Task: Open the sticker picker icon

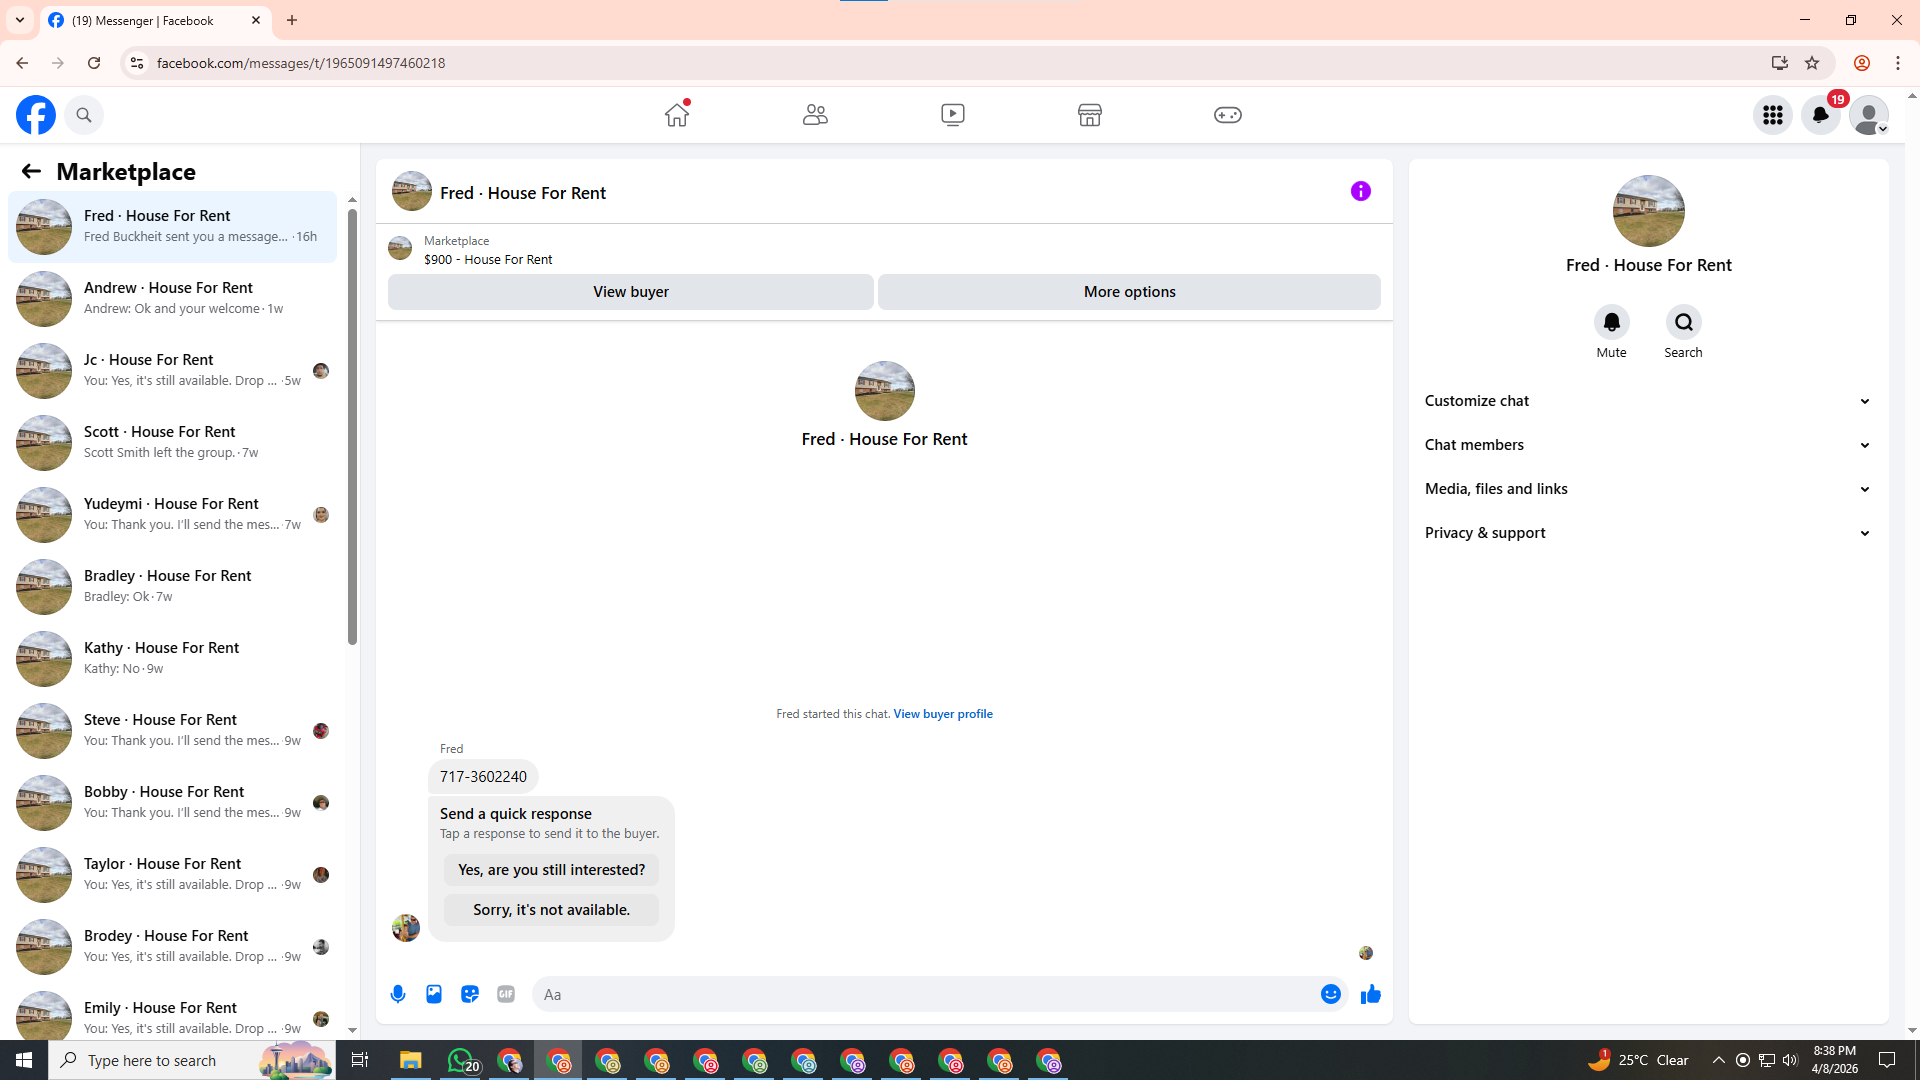Action: pos(470,994)
